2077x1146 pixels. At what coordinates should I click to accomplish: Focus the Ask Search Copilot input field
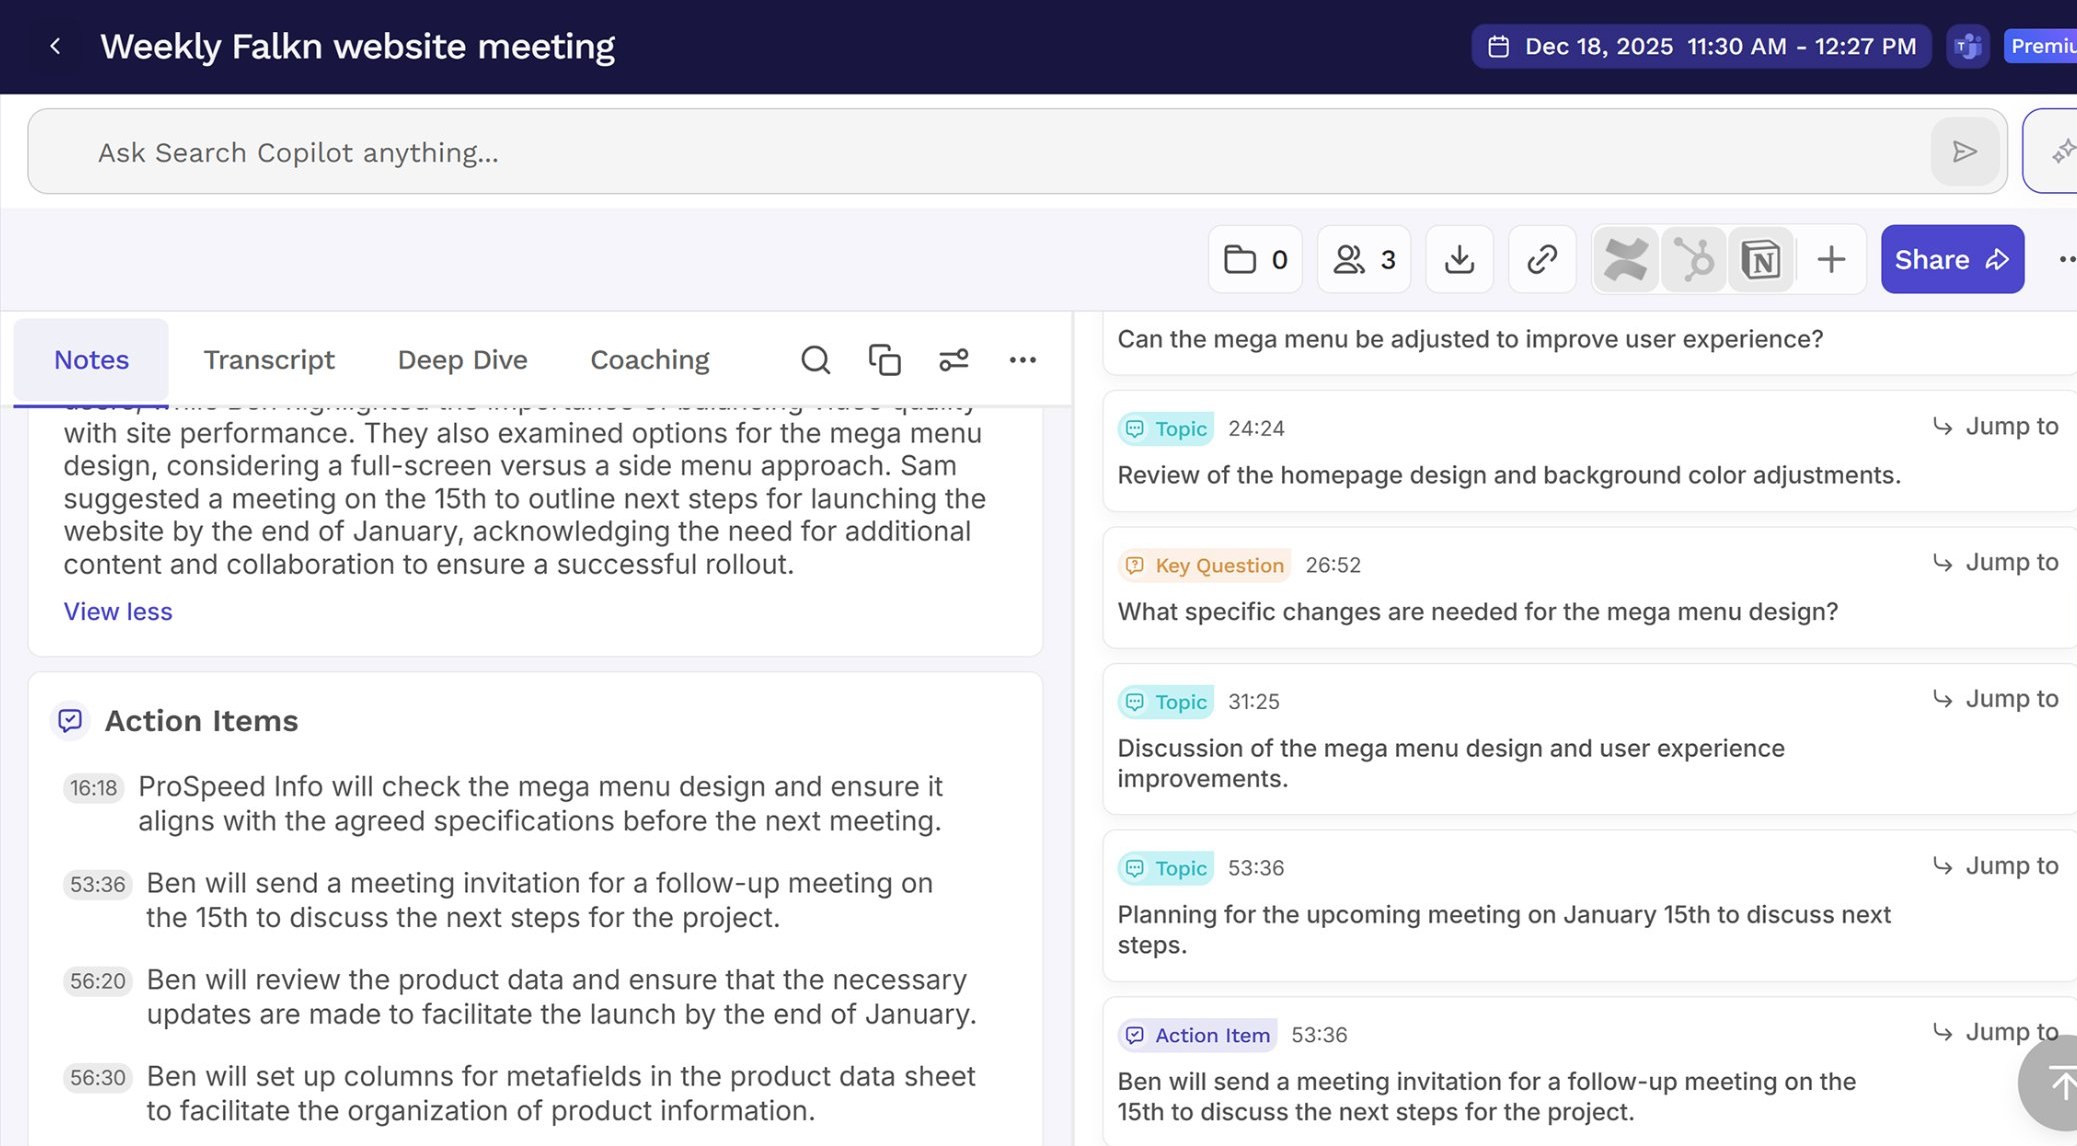coord(1017,152)
